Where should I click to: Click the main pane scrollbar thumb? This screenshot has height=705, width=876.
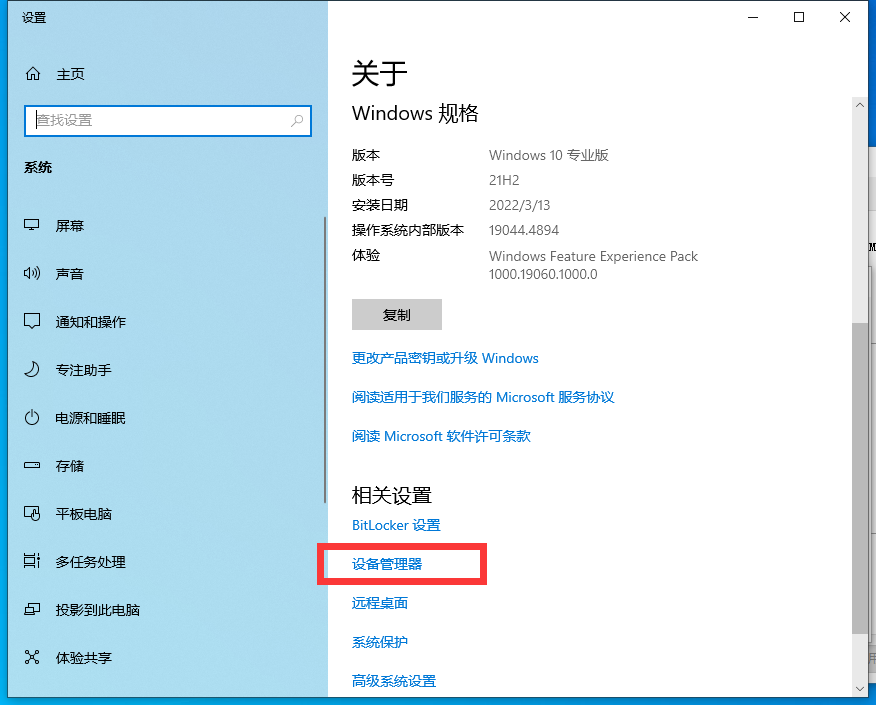860,478
